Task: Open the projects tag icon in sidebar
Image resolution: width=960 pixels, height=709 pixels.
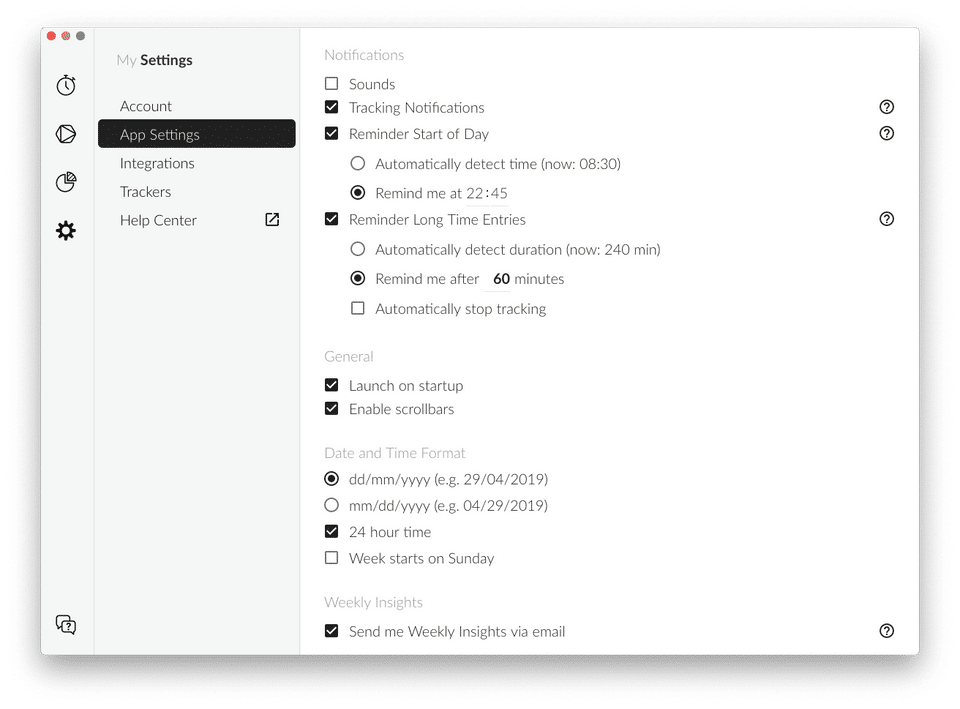Action: 66,134
